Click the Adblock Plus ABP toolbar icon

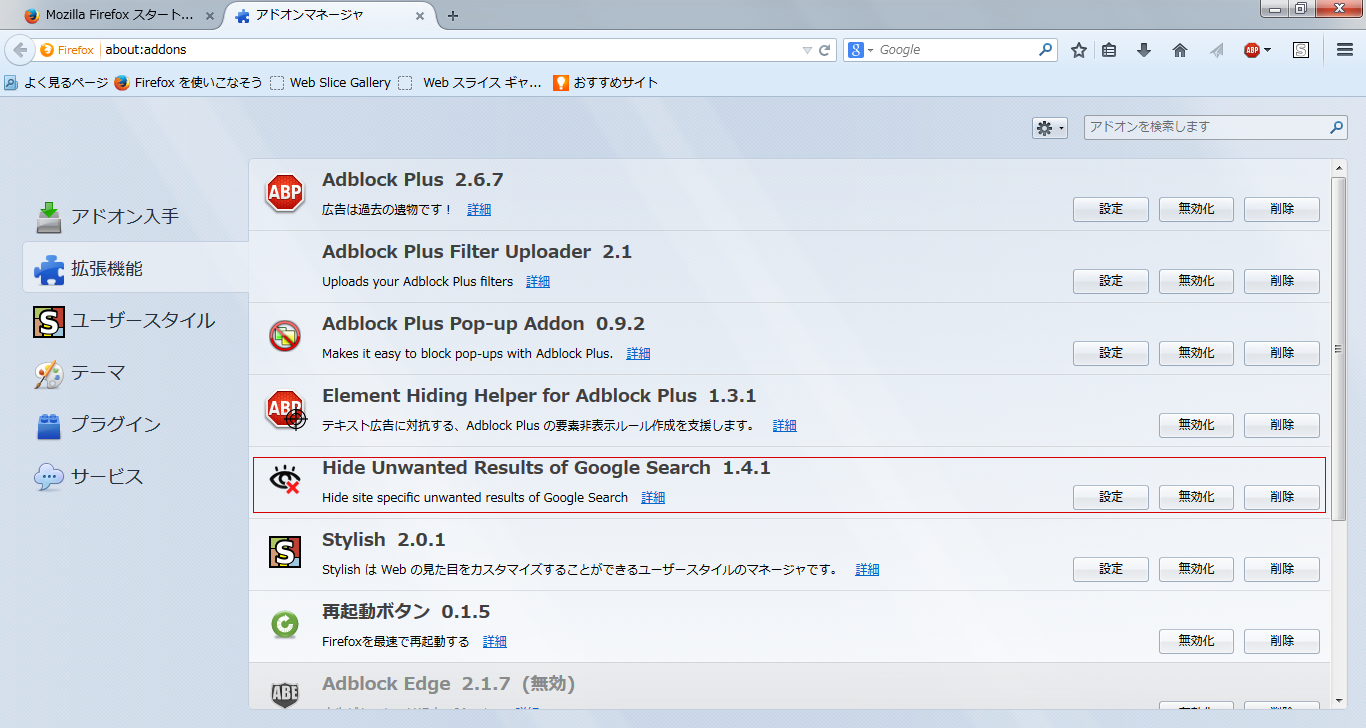tap(1251, 50)
